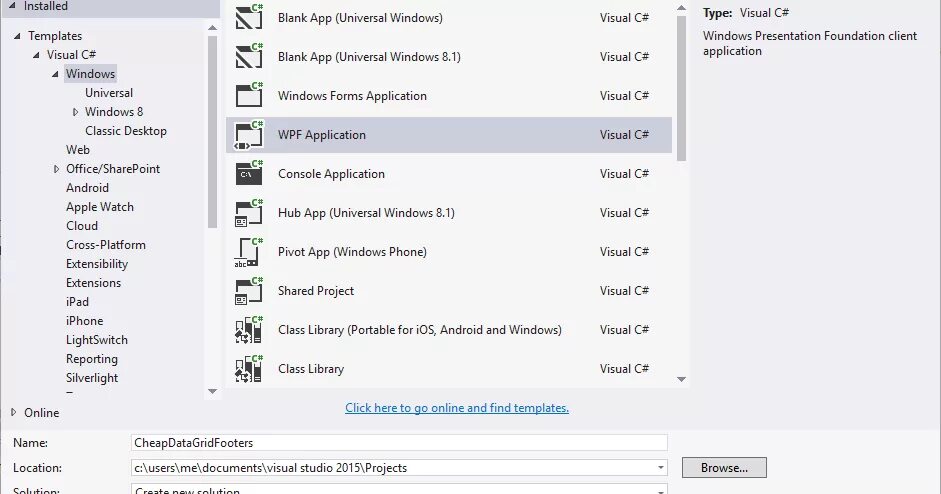Click the project Name input field
Image resolution: width=941 pixels, height=494 pixels.
(x=399, y=442)
